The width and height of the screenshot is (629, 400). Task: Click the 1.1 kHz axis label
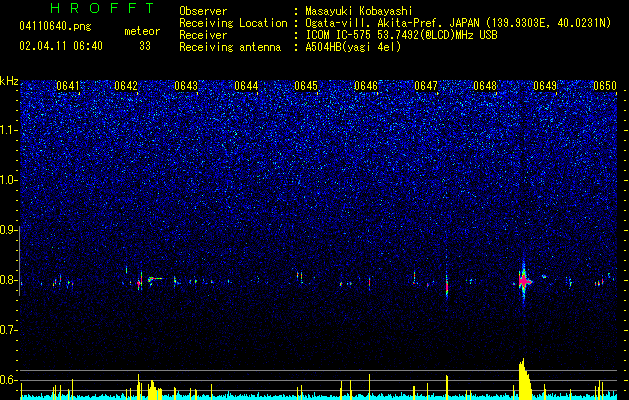coord(8,130)
